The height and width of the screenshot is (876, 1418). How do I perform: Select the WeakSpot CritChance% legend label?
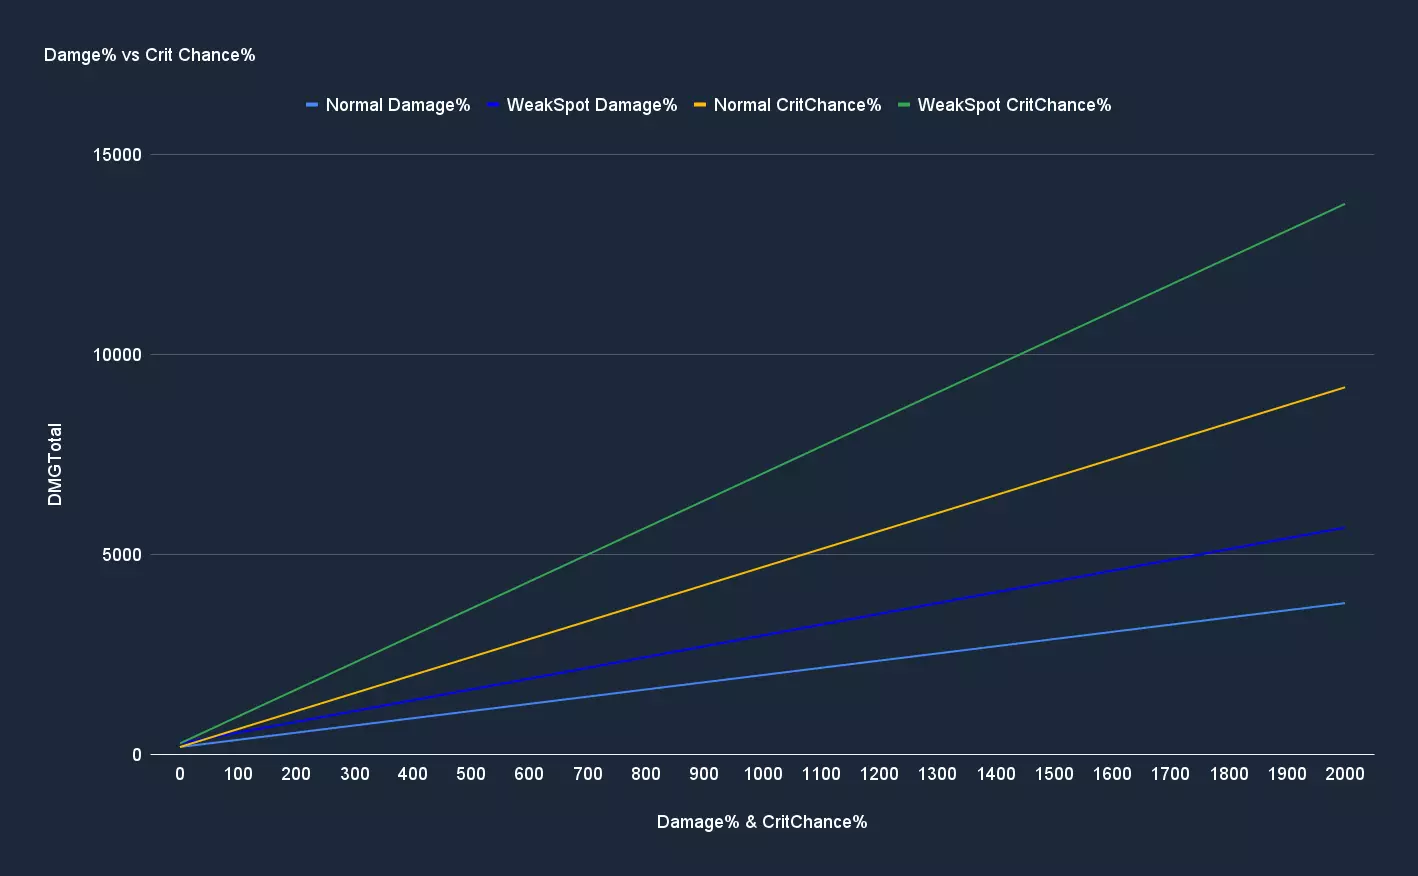tap(1014, 105)
